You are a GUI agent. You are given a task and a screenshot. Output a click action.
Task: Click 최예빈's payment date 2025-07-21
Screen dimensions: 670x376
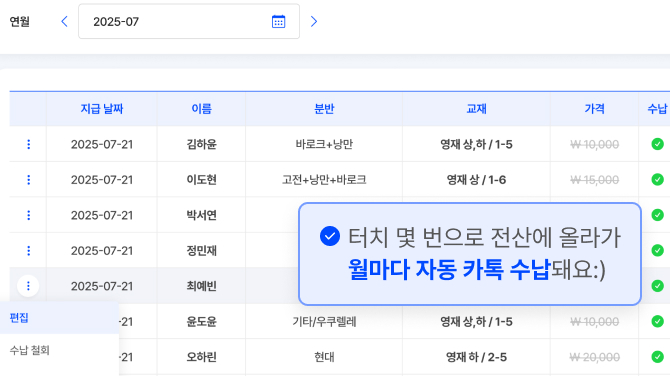(x=102, y=286)
